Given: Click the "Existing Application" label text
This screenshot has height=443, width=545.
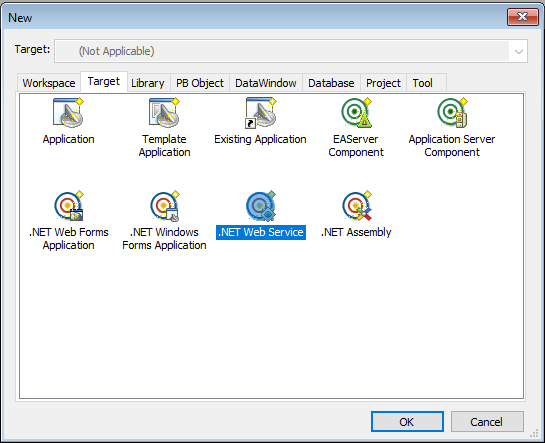Looking at the screenshot, I should [x=260, y=139].
